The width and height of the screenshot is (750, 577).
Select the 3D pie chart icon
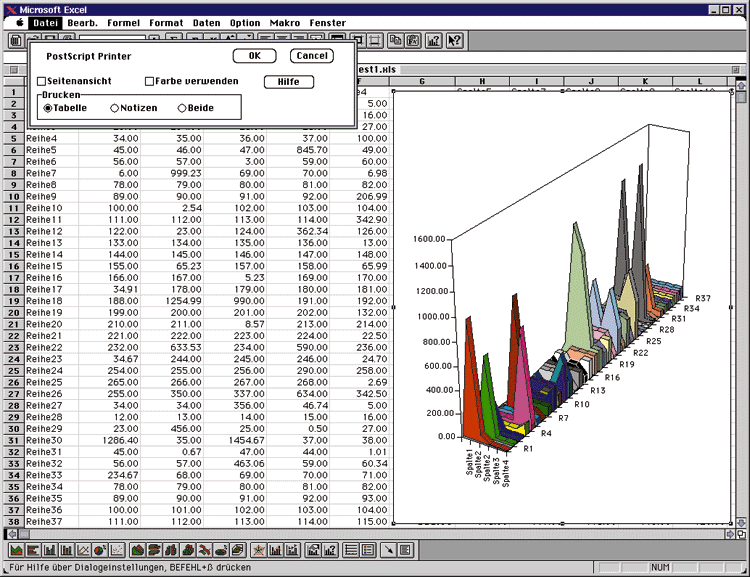tap(221, 550)
